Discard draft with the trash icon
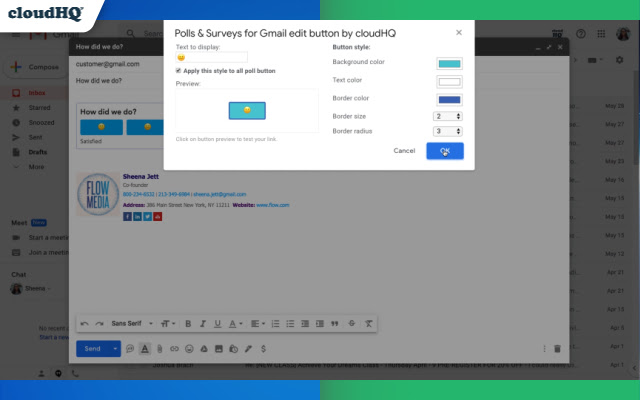Screen dimensions: 640x400 coord(557,349)
